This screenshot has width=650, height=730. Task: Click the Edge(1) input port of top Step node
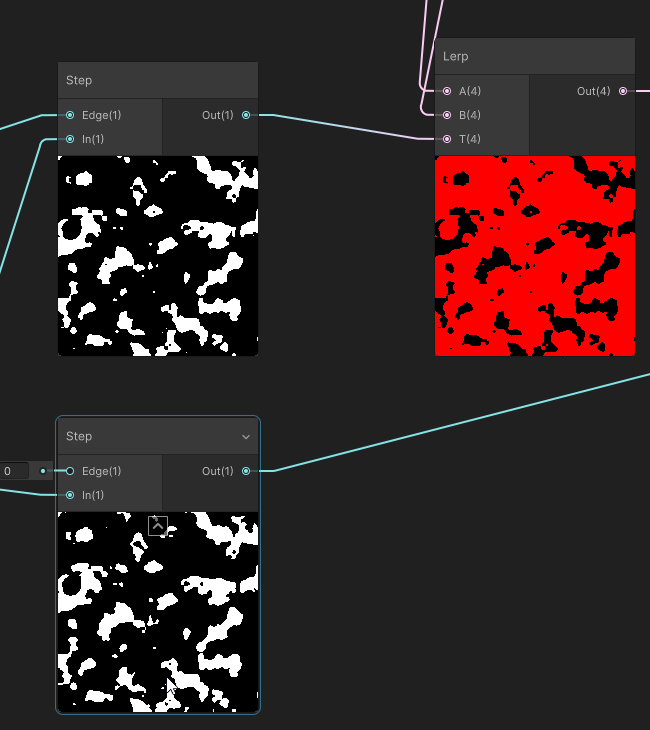(70, 115)
